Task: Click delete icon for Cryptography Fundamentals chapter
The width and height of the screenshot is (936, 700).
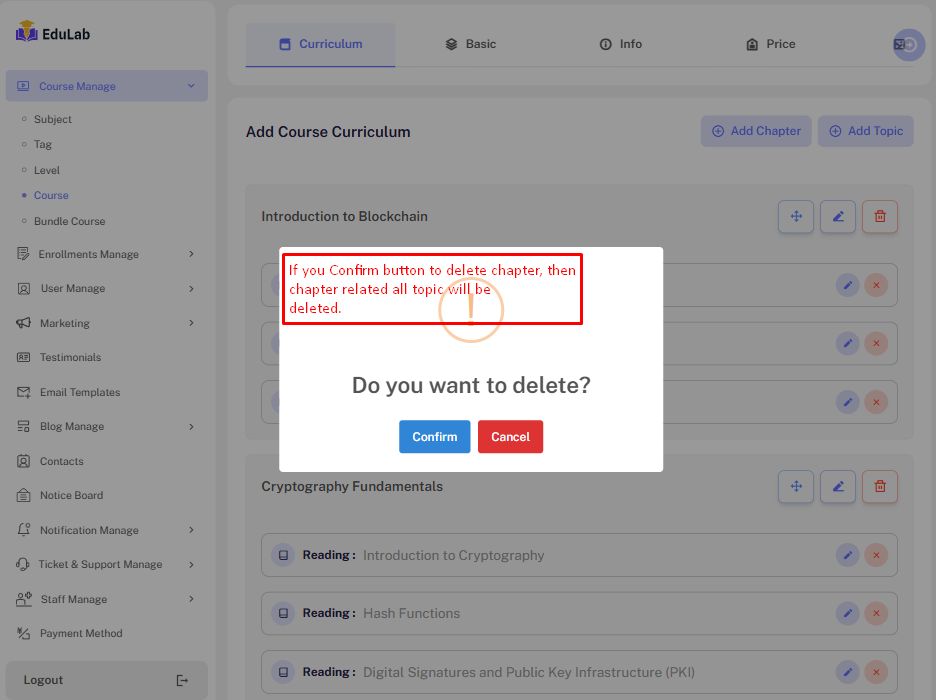Action: (880, 487)
